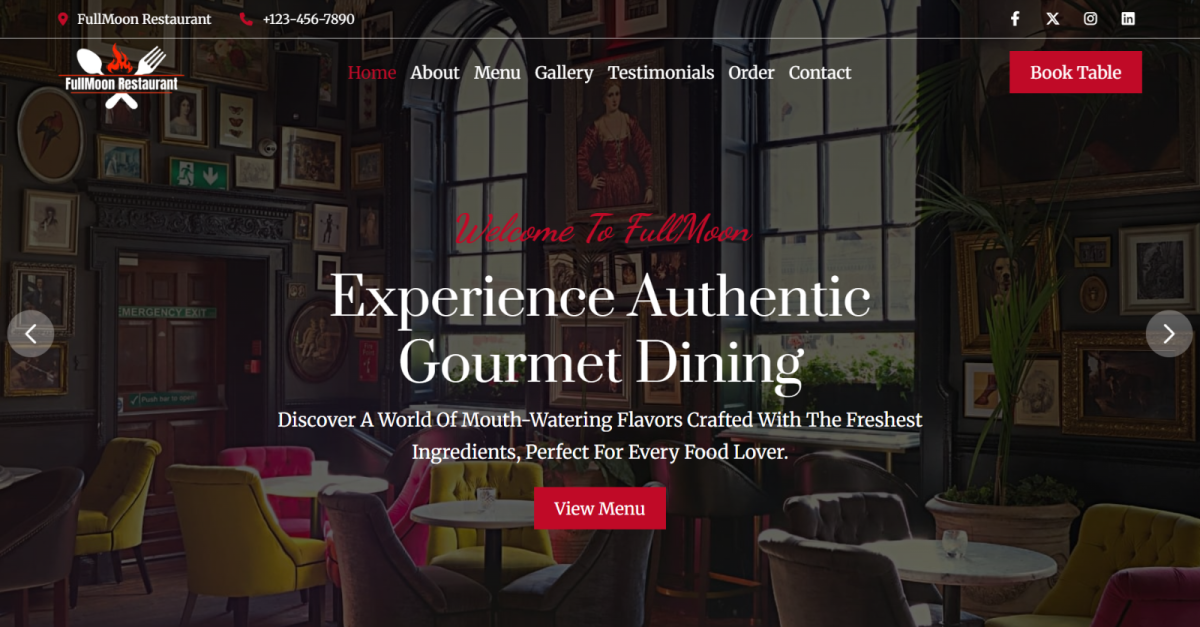Open the Order page link
Image resolution: width=1200 pixels, height=627 pixels.
(751, 72)
